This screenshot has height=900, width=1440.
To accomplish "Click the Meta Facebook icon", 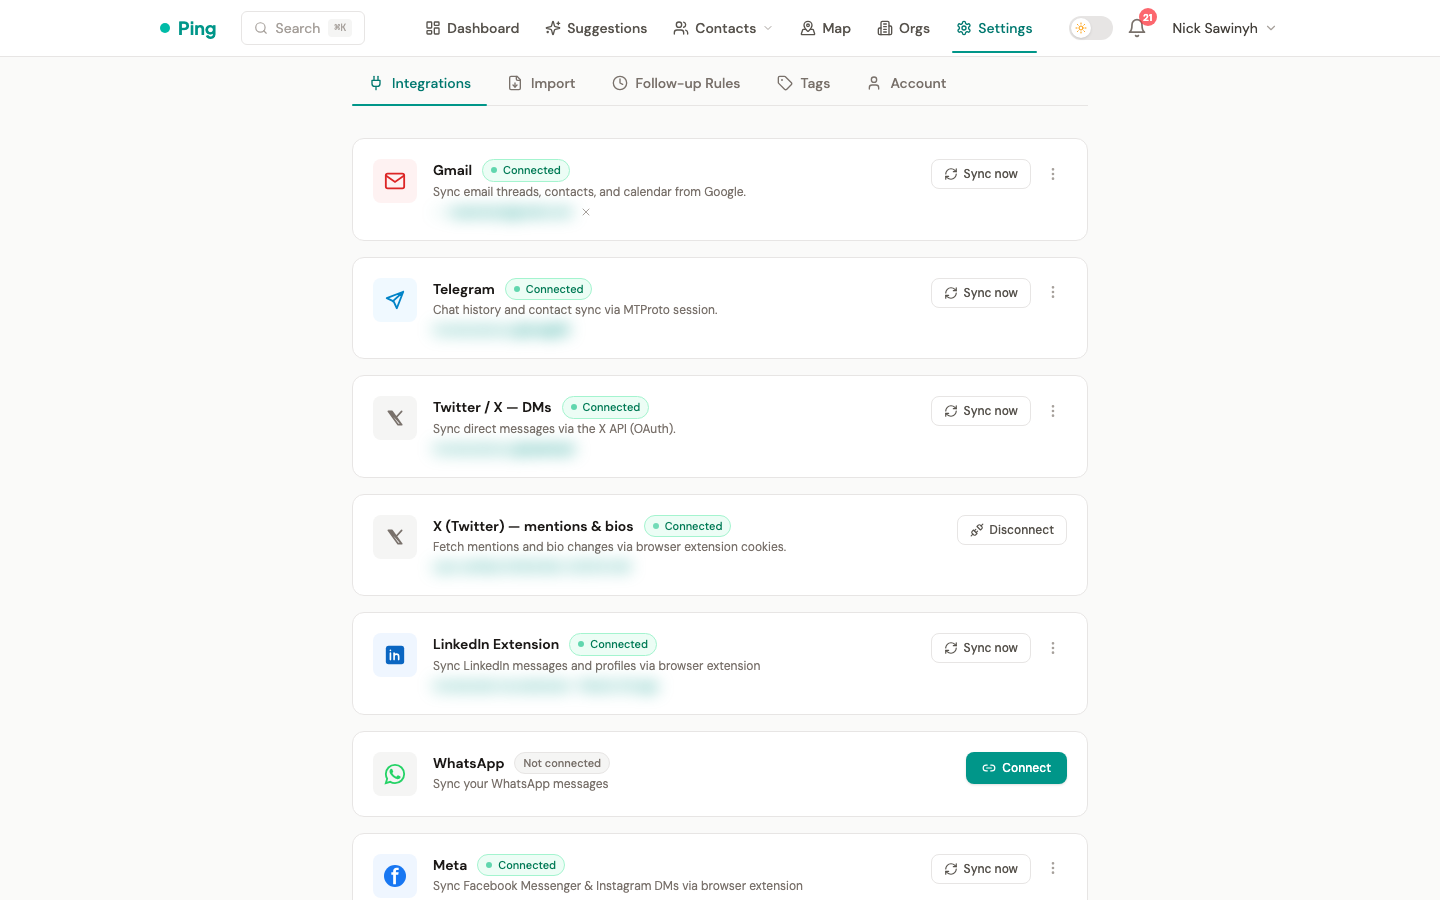I will (x=395, y=876).
